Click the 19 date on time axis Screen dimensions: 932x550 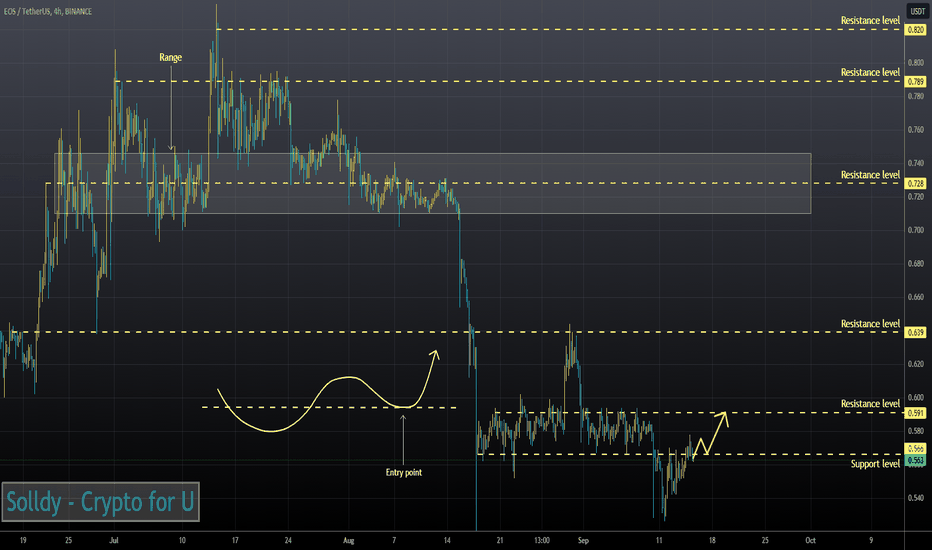click(23, 540)
